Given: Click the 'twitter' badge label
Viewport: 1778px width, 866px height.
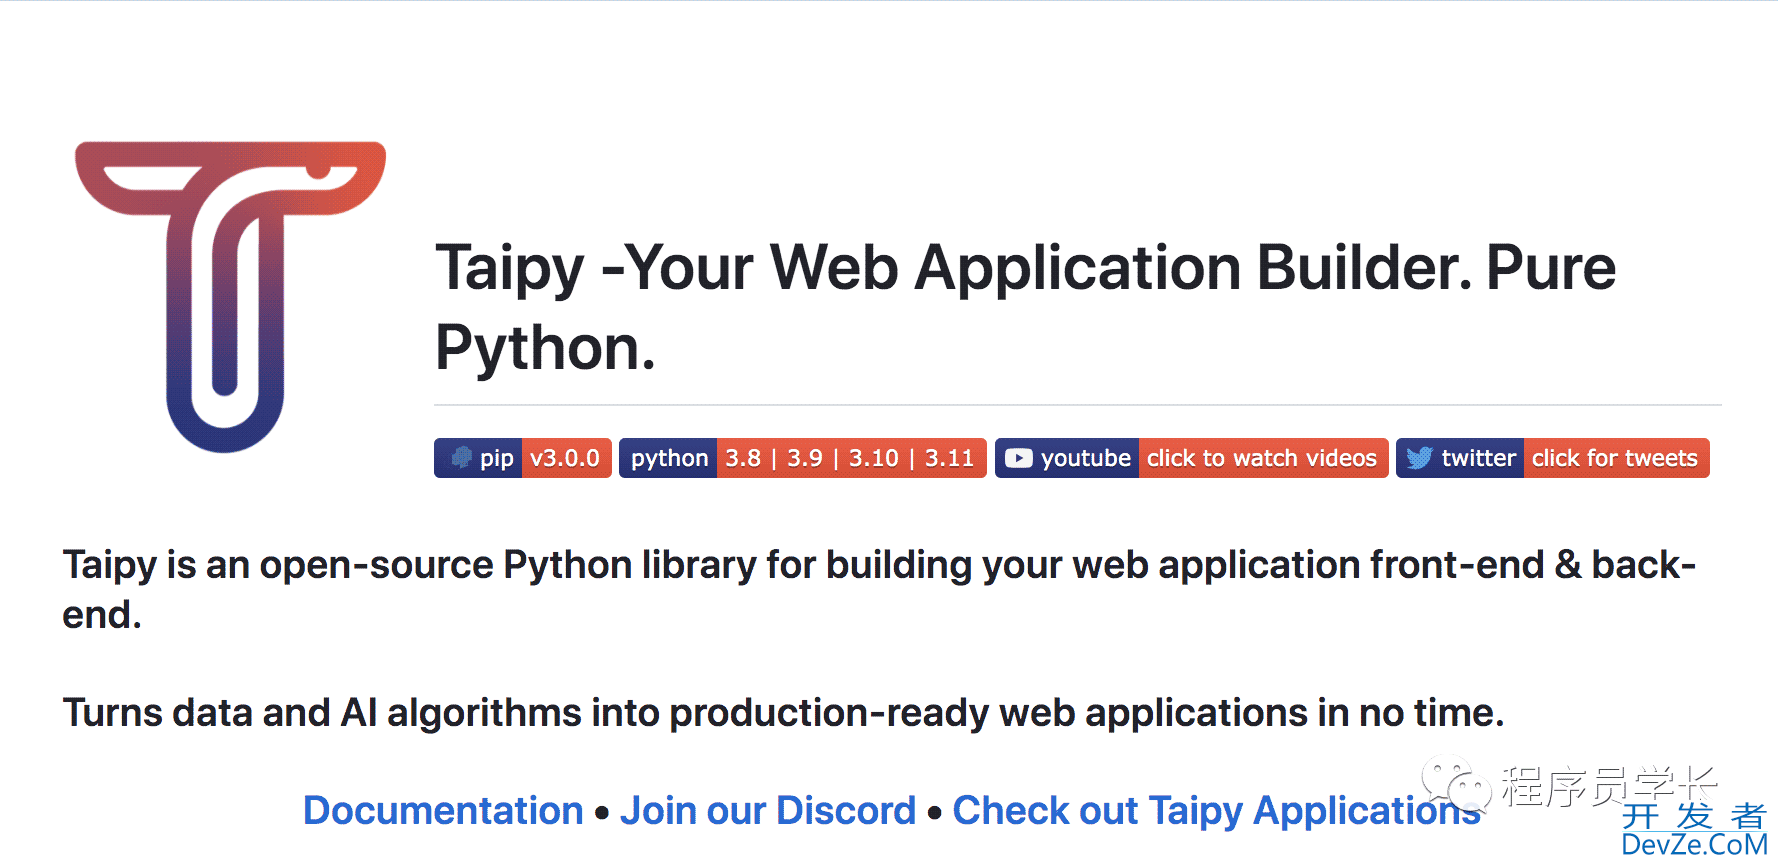Looking at the screenshot, I should click(x=1479, y=458).
